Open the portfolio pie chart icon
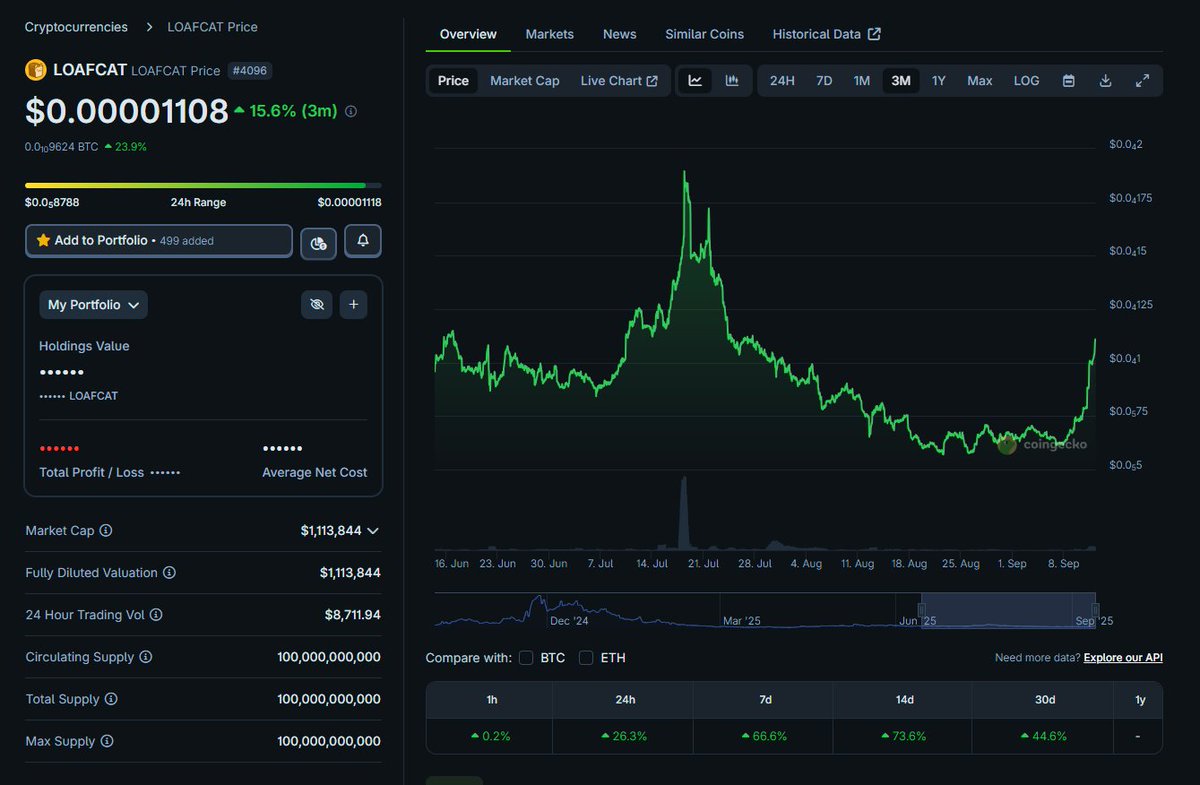Image resolution: width=1200 pixels, height=785 pixels. pyautogui.click(x=318, y=242)
